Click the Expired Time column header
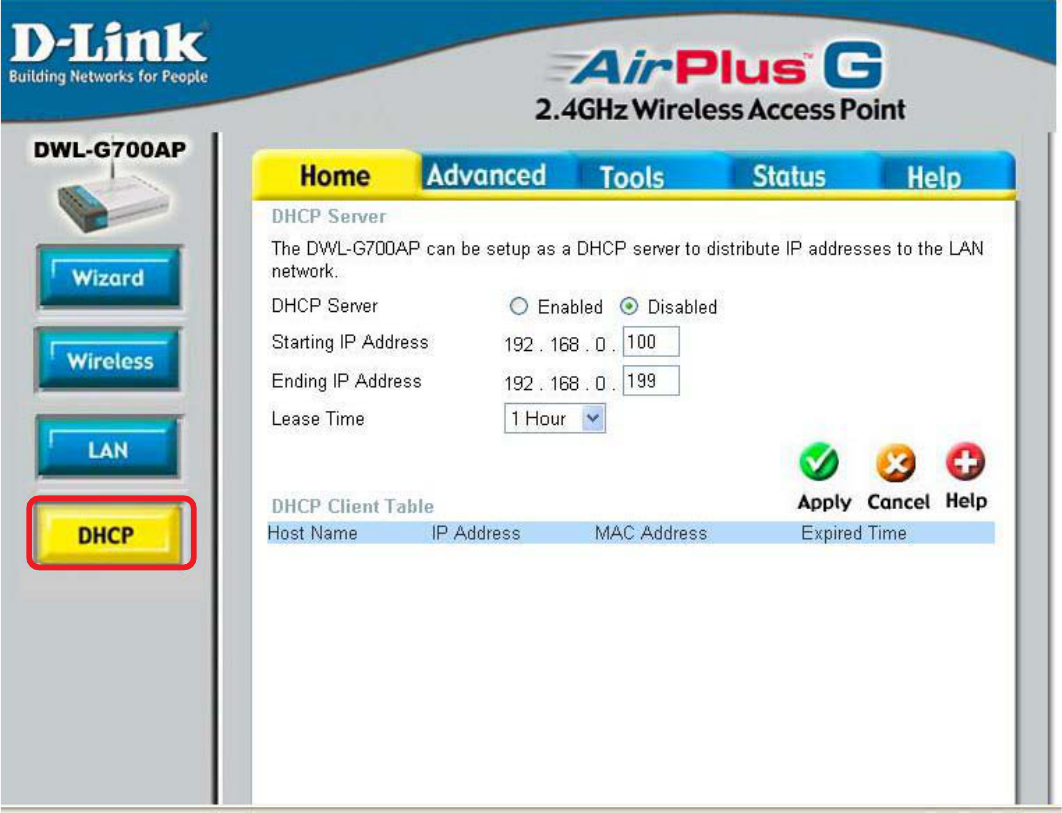Image resolution: width=1062 pixels, height=813 pixels. point(853,533)
